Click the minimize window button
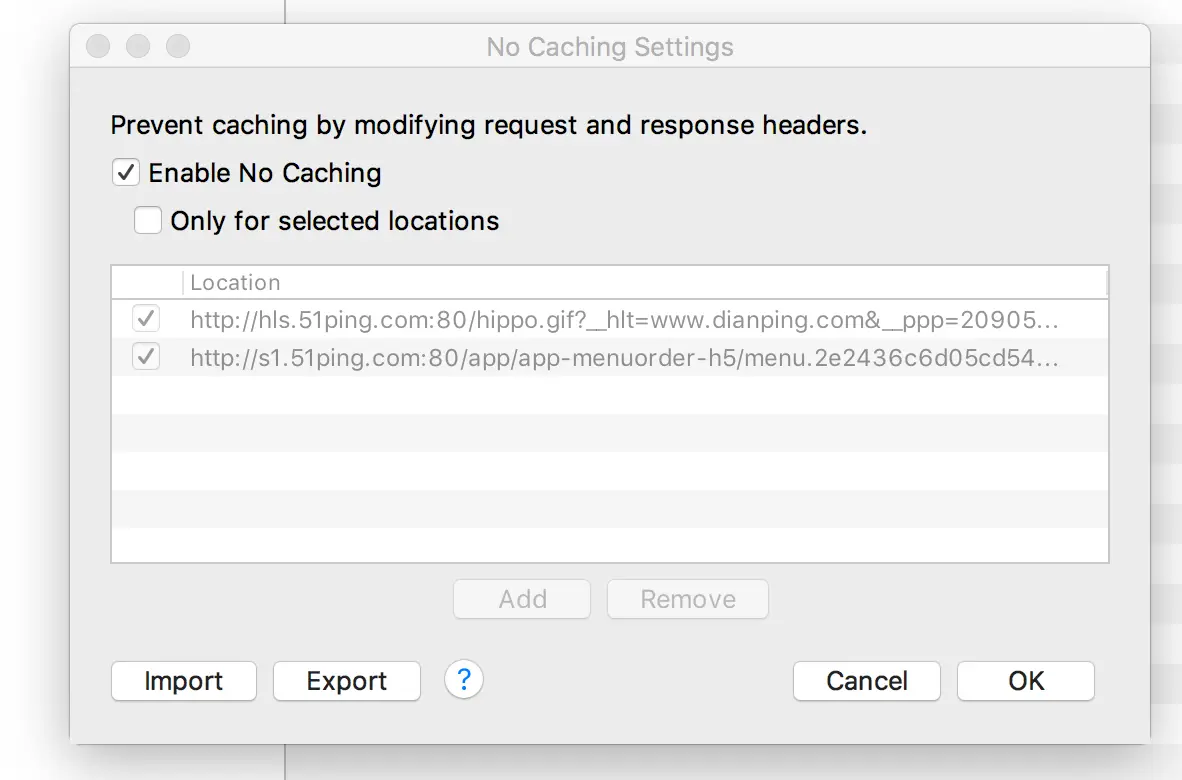Viewport: 1182px width, 780px height. coord(138,46)
